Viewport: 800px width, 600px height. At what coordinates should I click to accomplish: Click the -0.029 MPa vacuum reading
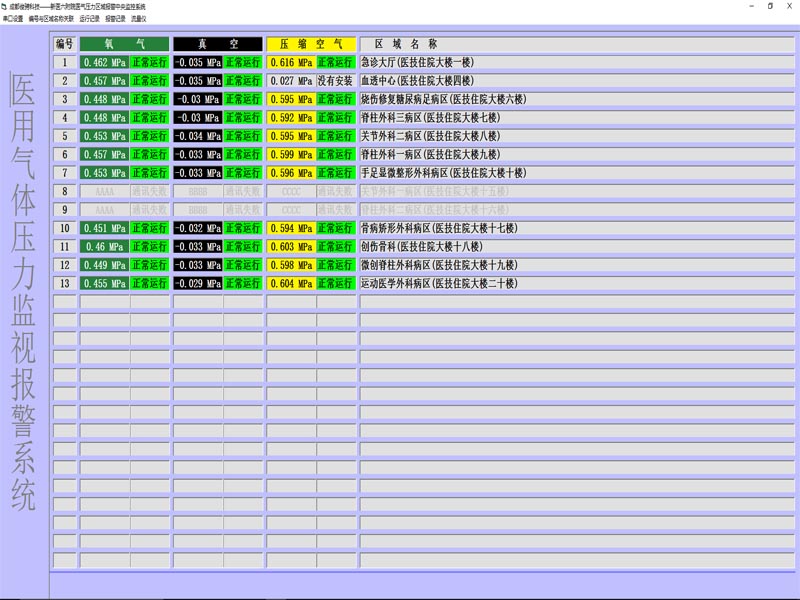pos(197,284)
